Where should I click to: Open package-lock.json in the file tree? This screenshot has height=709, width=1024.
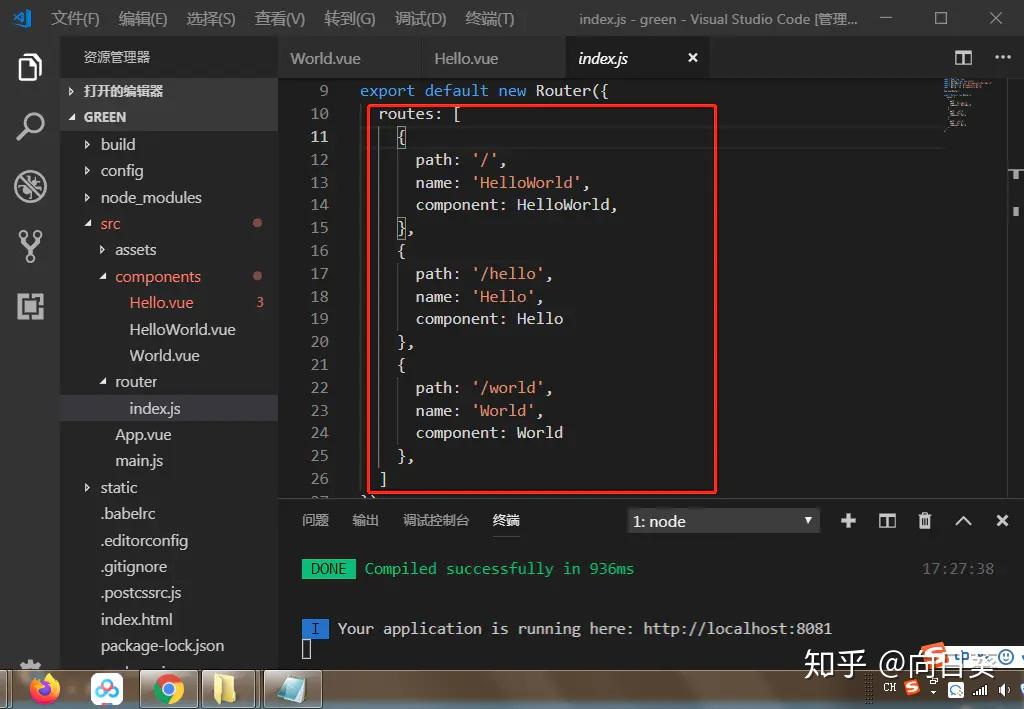tap(162, 646)
